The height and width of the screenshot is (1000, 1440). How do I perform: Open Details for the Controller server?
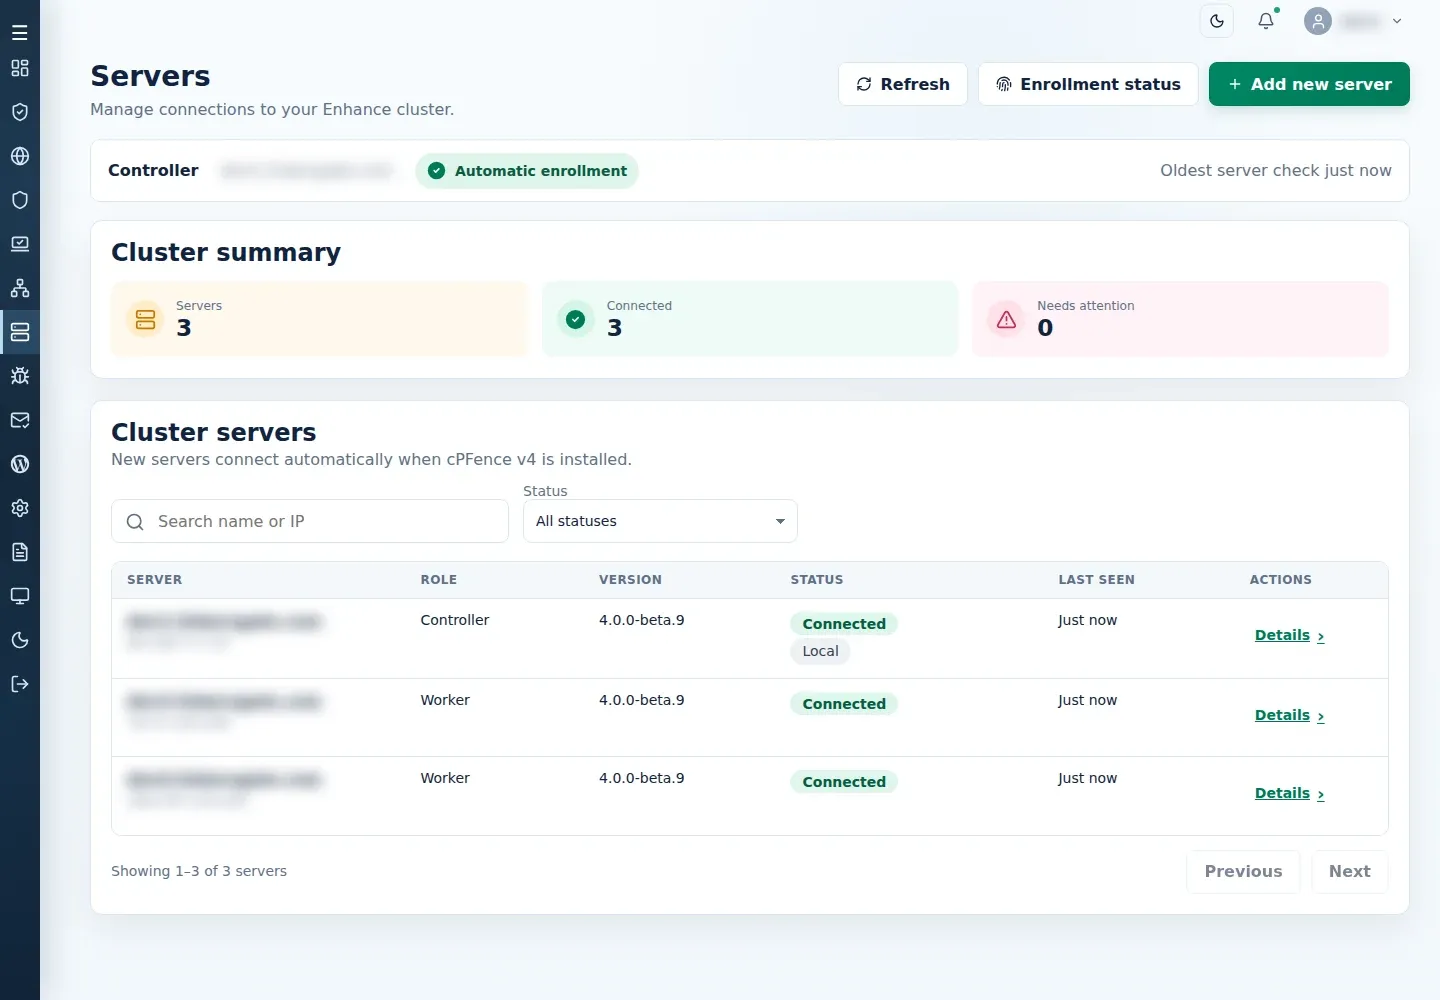[x=1289, y=636]
